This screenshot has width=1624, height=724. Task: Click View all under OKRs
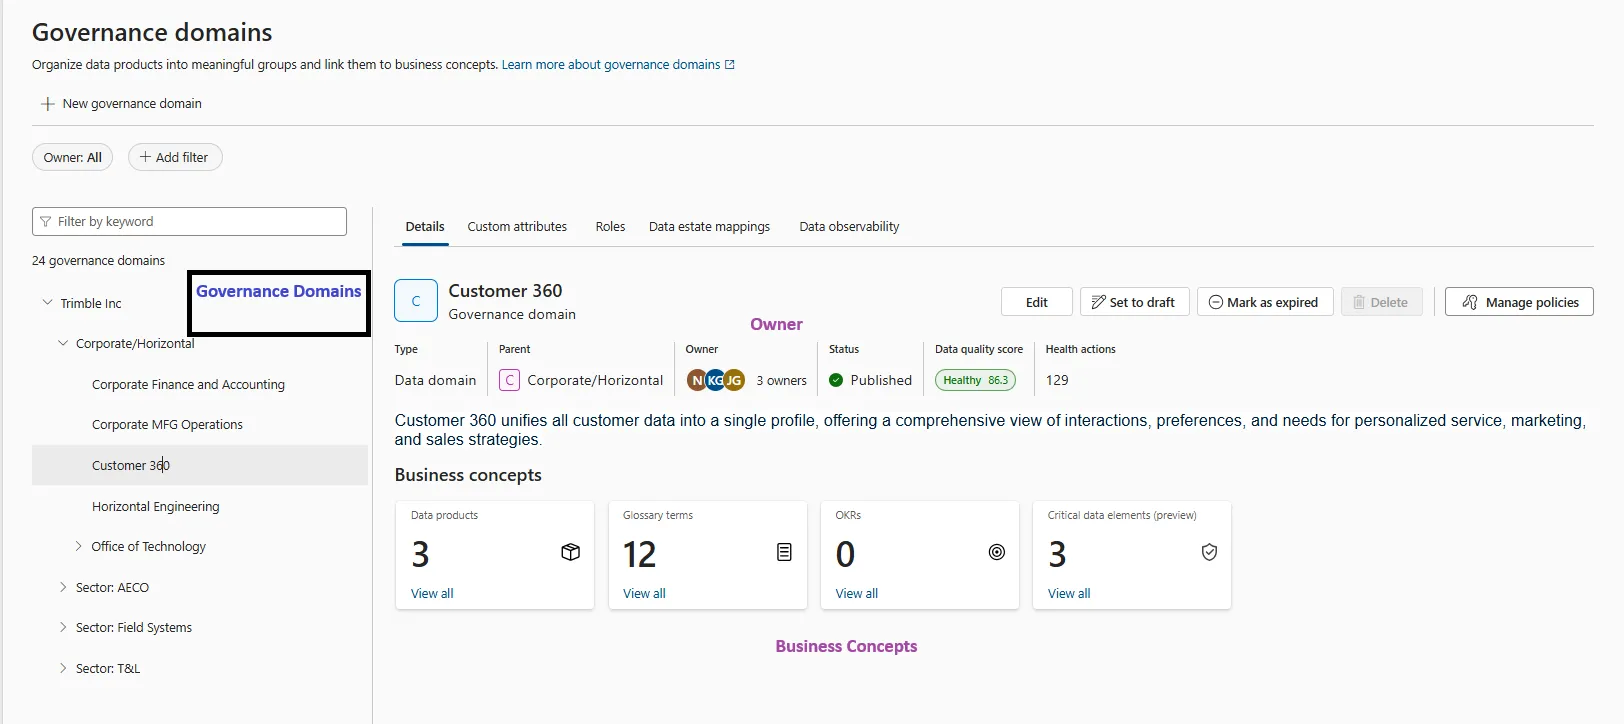(x=857, y=593)
